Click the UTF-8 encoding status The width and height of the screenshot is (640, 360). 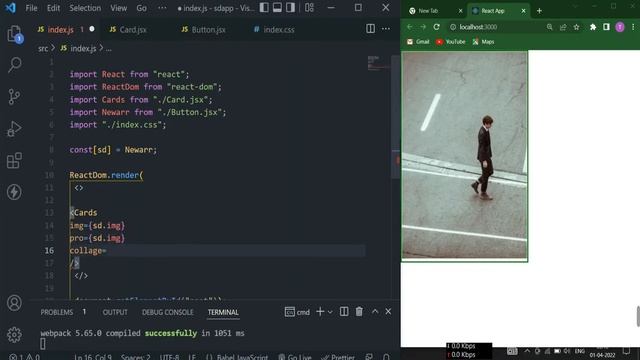[x=169, y=357]
